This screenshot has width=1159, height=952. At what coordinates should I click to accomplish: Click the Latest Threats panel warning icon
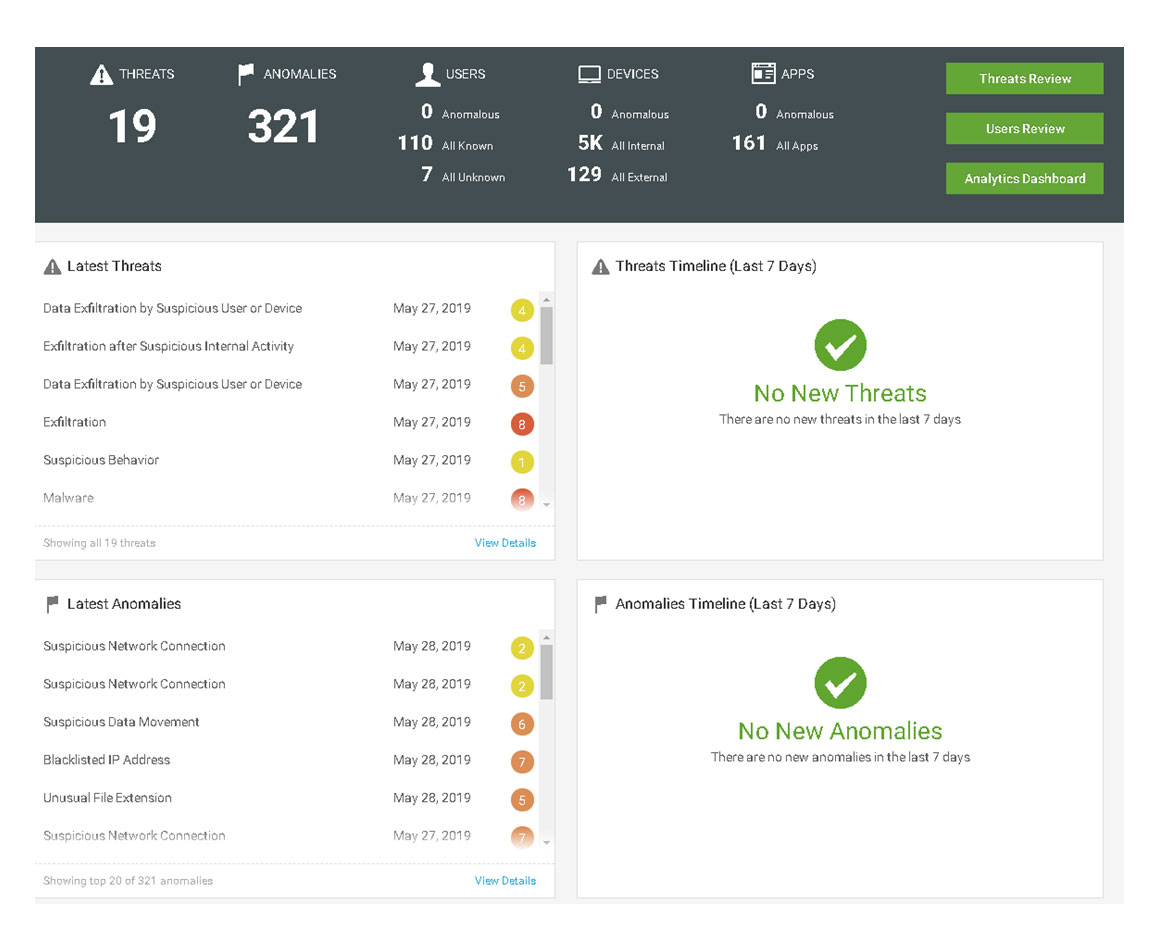click(x=52, y=267)
